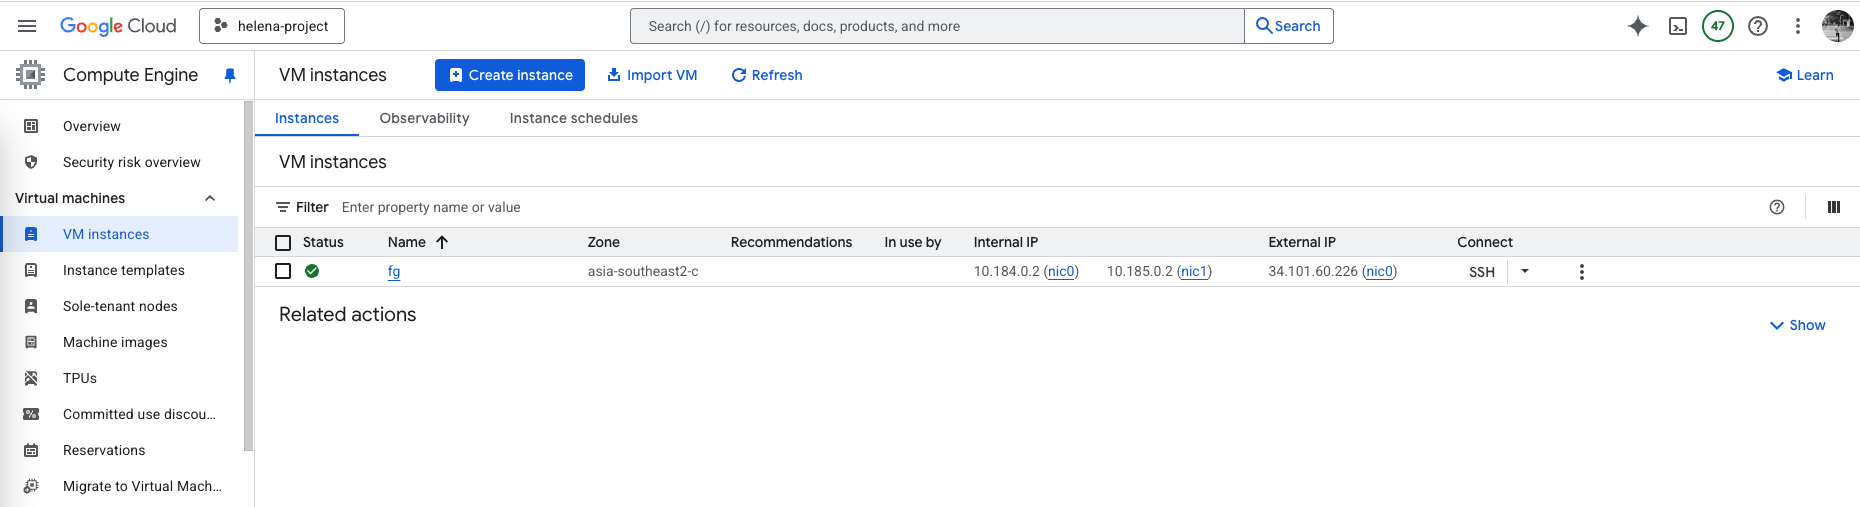The width and height of the screenshot is (1860, 507).
Task: Open the help question mark icon in top bar
Action: coord(1757,26)
